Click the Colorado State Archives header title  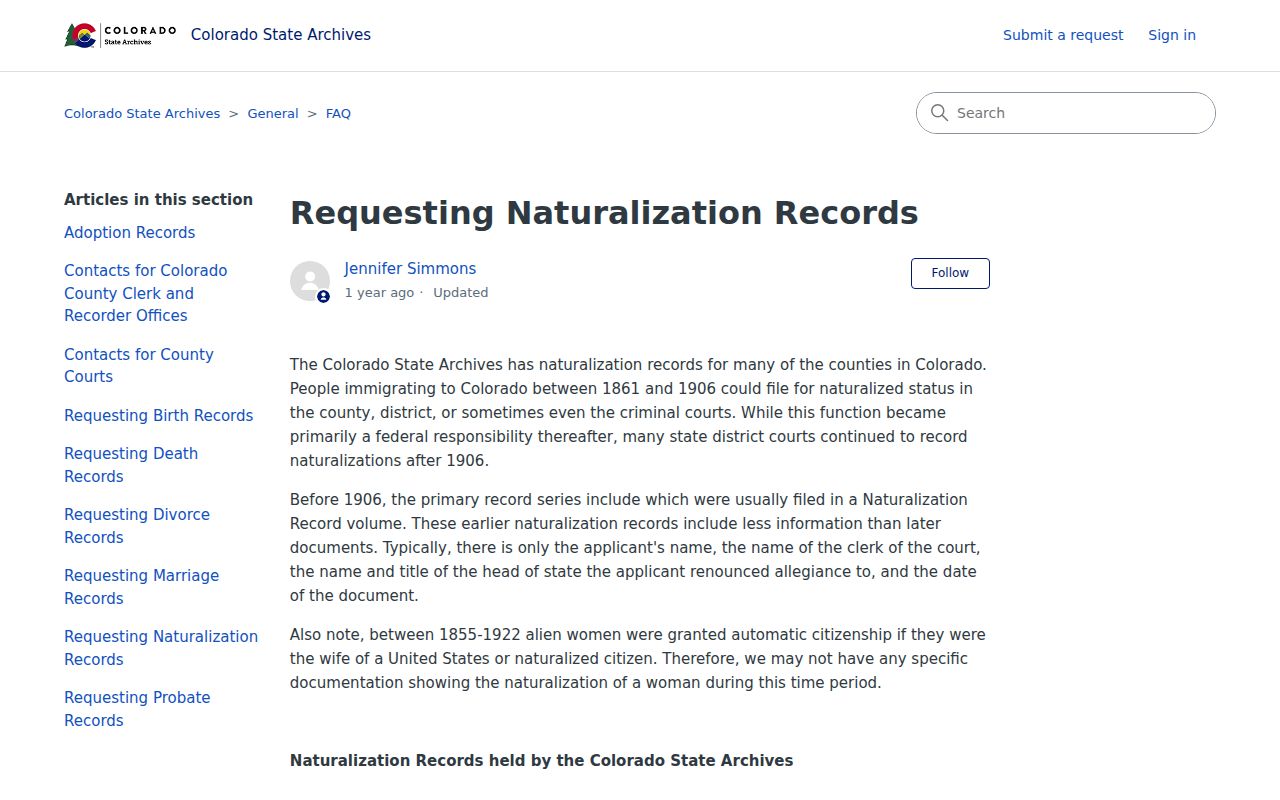(x=281, y=35)
